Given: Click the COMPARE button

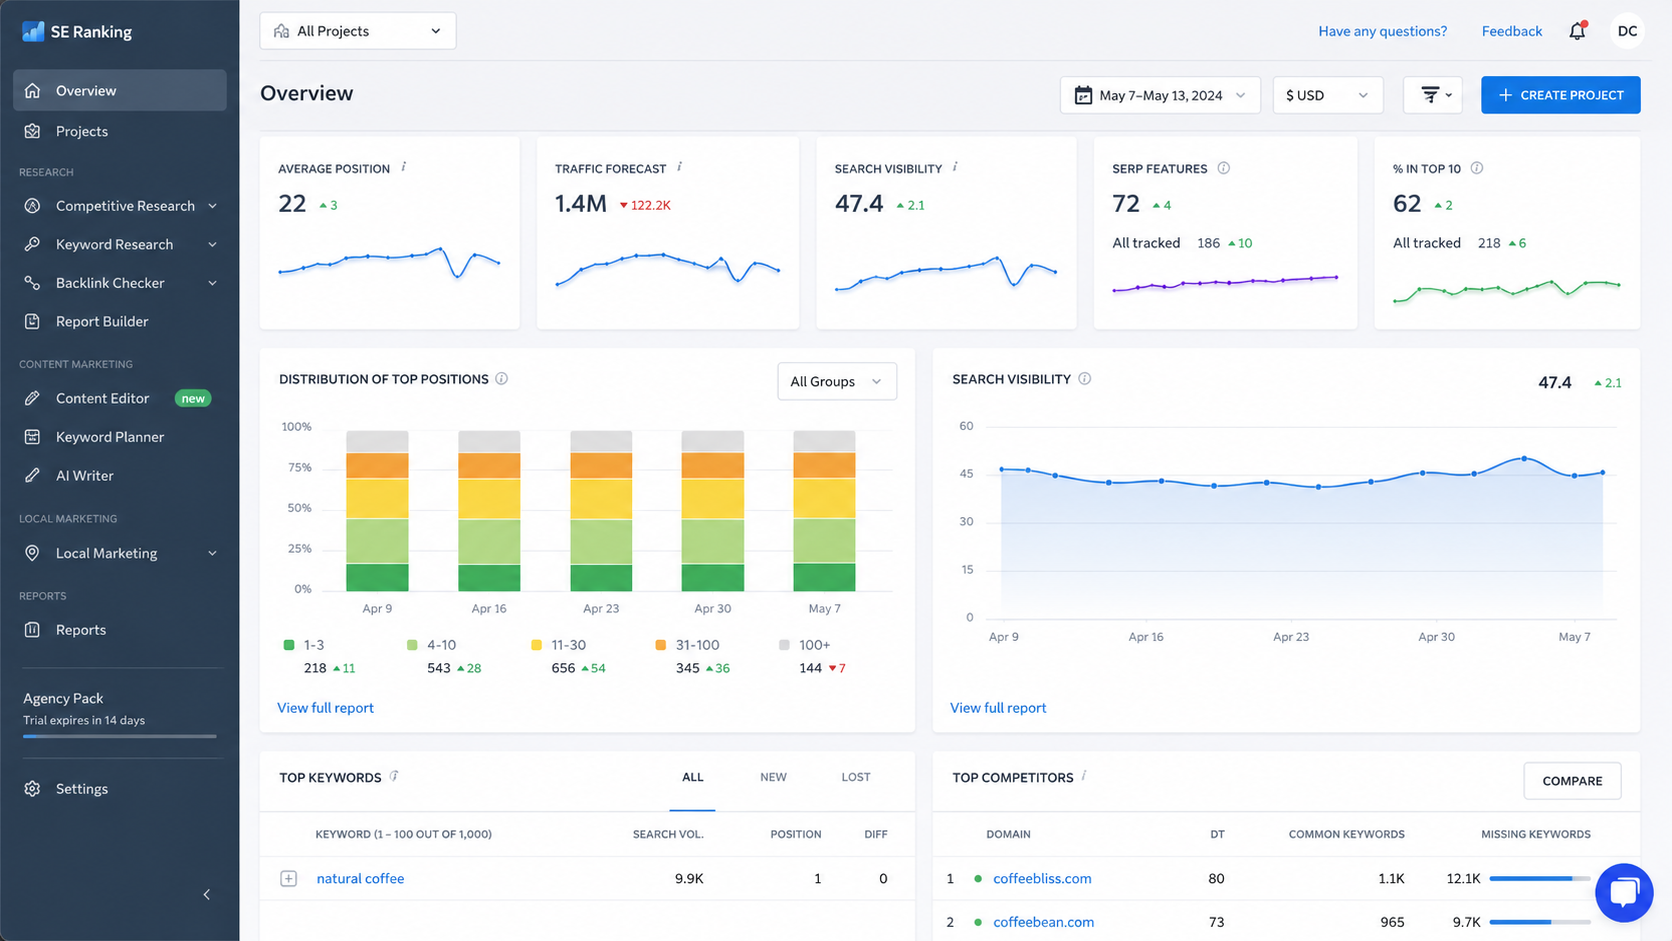Looking at the screenshot, I should 1572,781.
